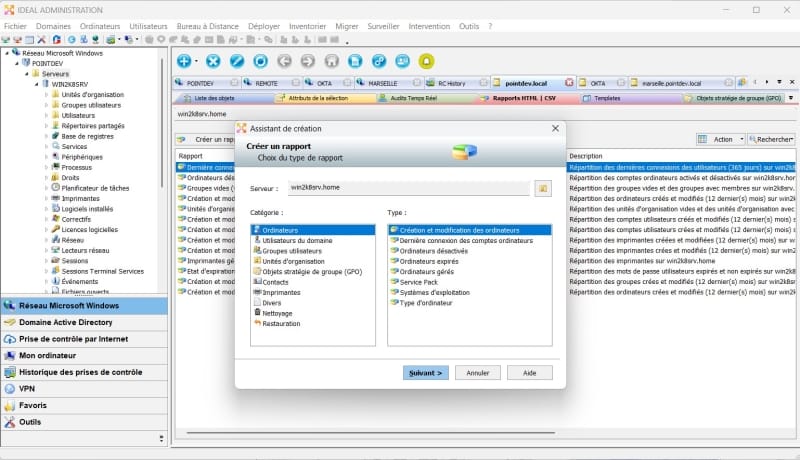
Task: Expand the Unités d'organisation tree node
Action: pos(46,94)
